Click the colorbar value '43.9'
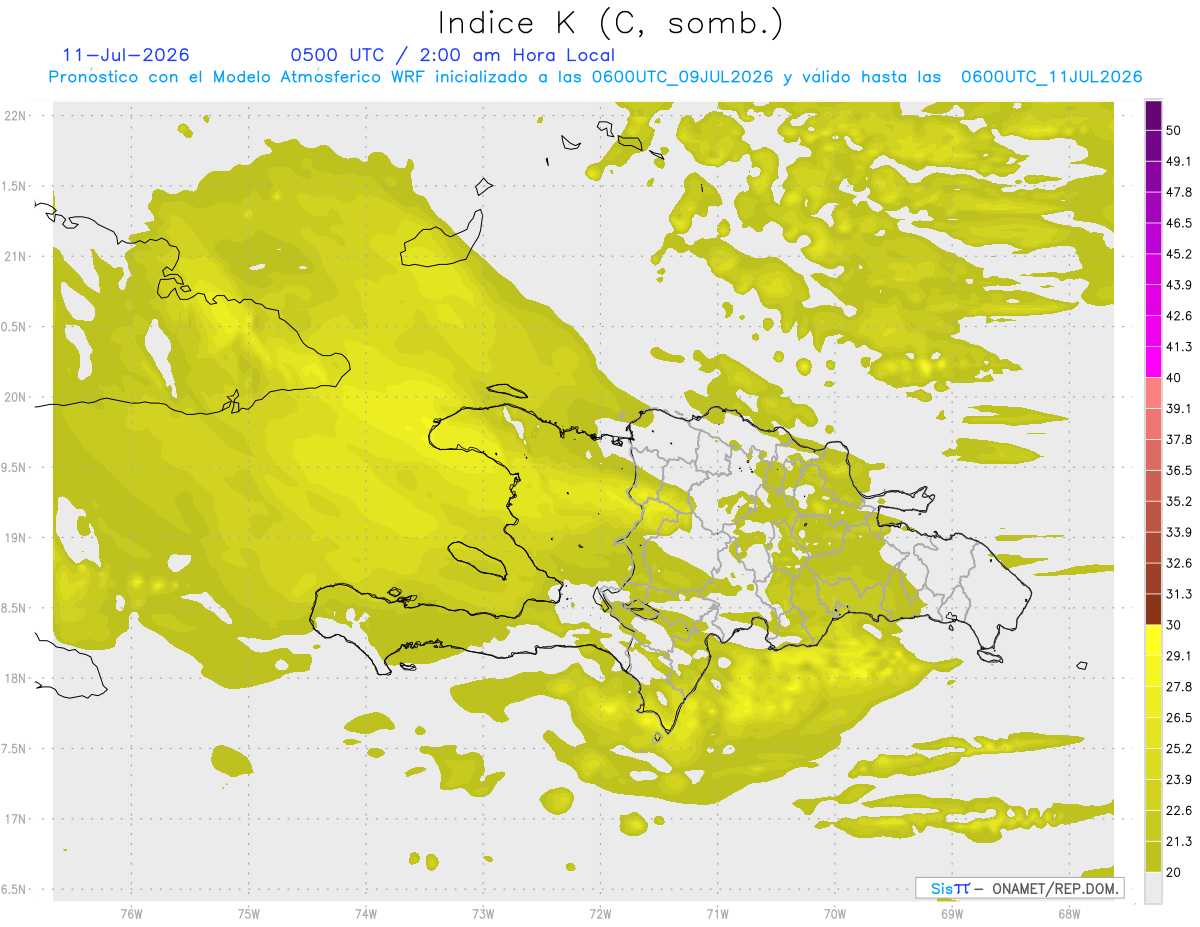This screenshot has width=1200, height=927. (1179, 285)
